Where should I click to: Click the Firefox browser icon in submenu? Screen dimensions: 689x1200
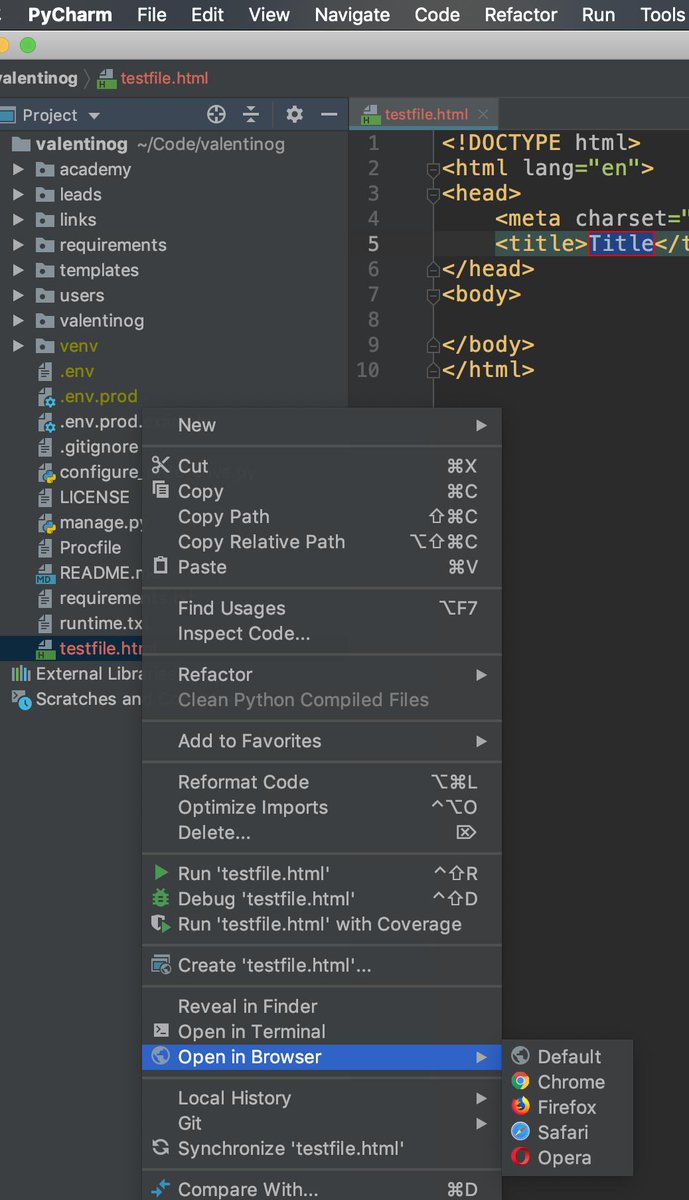[x=520, y=1107]
